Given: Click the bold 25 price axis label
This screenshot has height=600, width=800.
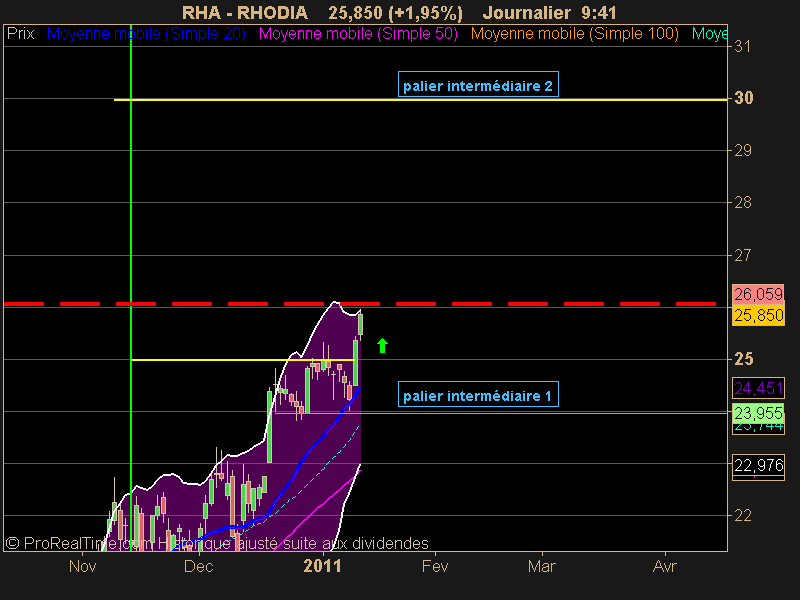Looking at the screenshot, I should tap(743, 359).
